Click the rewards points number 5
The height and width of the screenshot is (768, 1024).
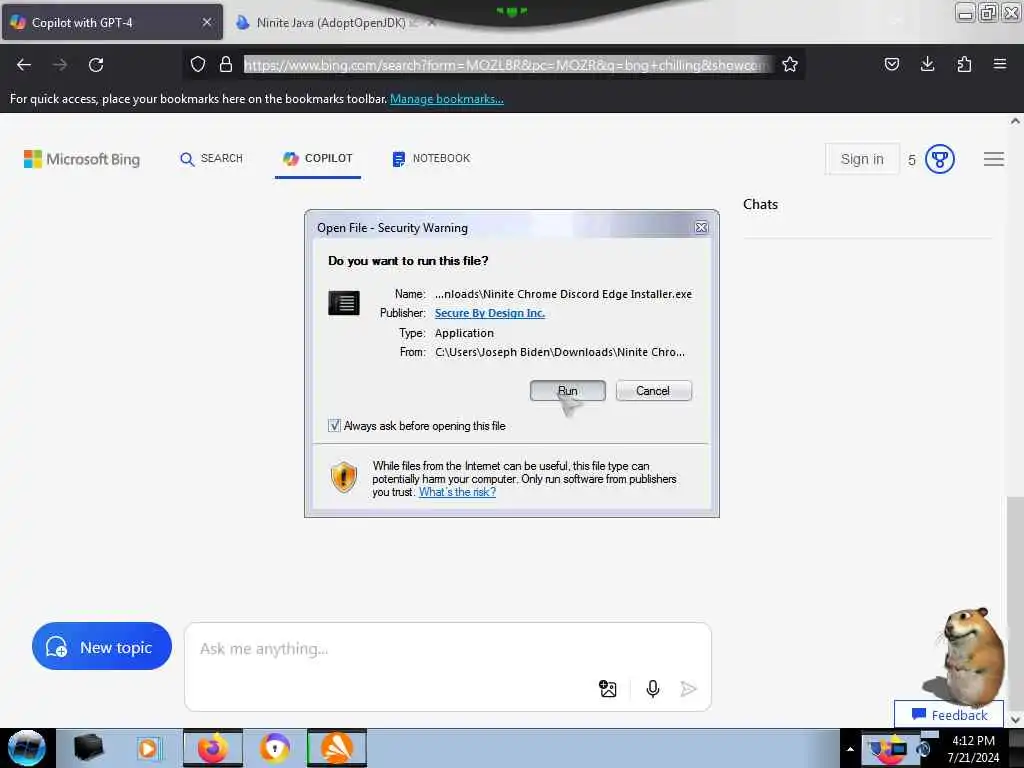(912, 160)
